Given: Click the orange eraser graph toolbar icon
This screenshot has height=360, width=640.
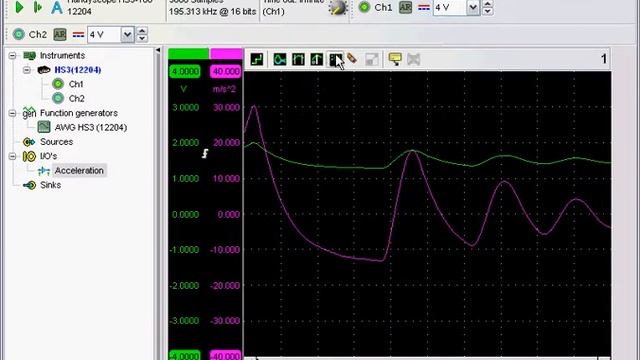Looking at the screenshot, I should click(352, 59).
